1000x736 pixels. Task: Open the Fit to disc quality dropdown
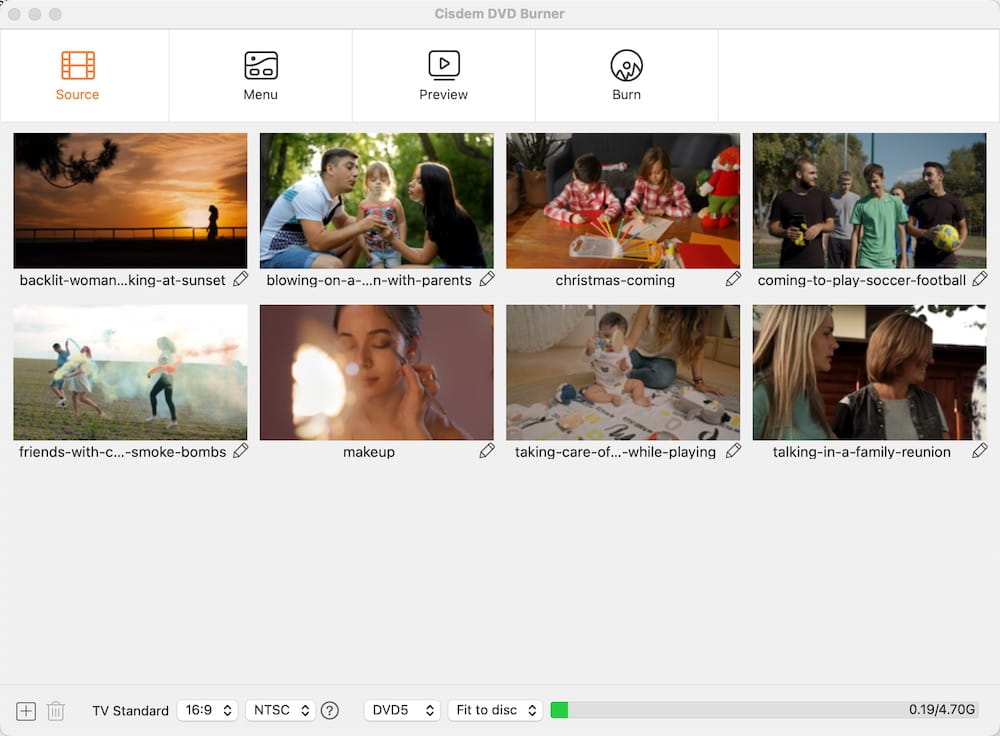[x=495, y=710]
